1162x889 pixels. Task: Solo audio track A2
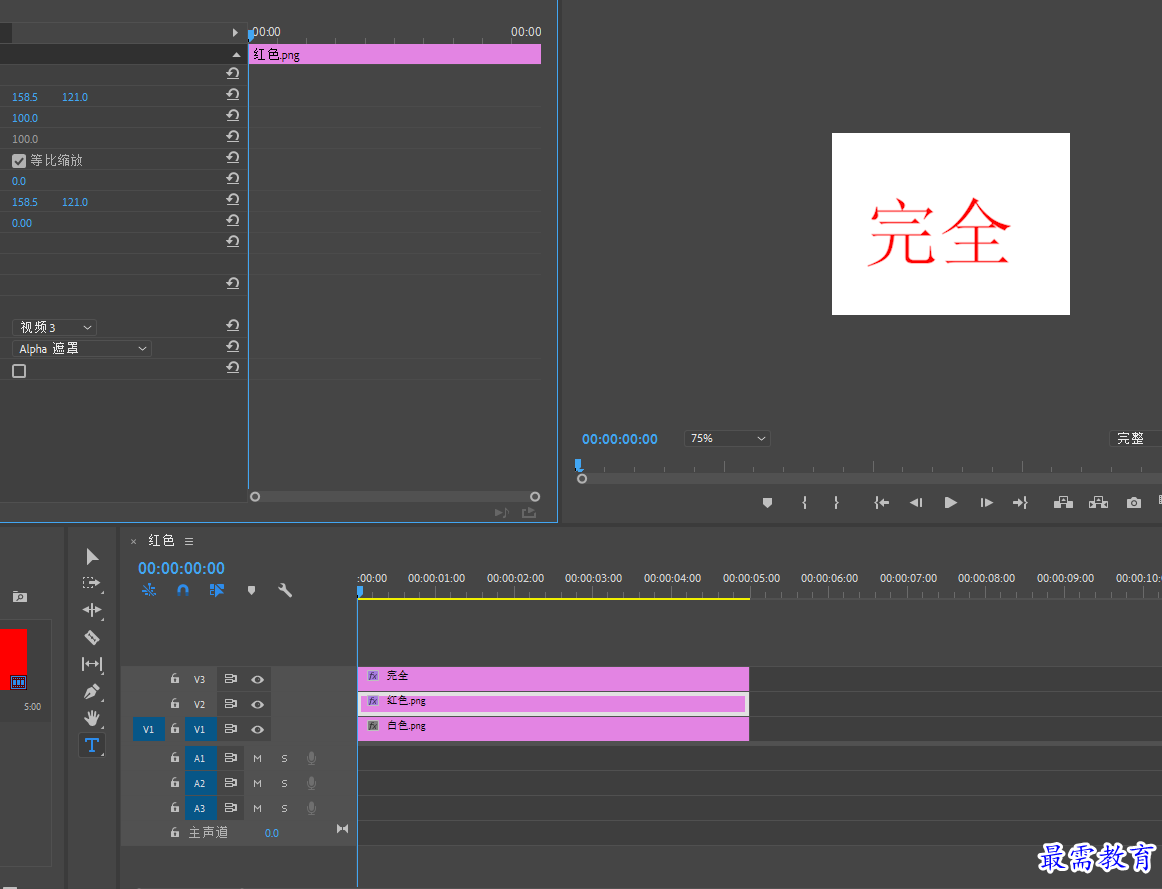click(x=284, y=784)
